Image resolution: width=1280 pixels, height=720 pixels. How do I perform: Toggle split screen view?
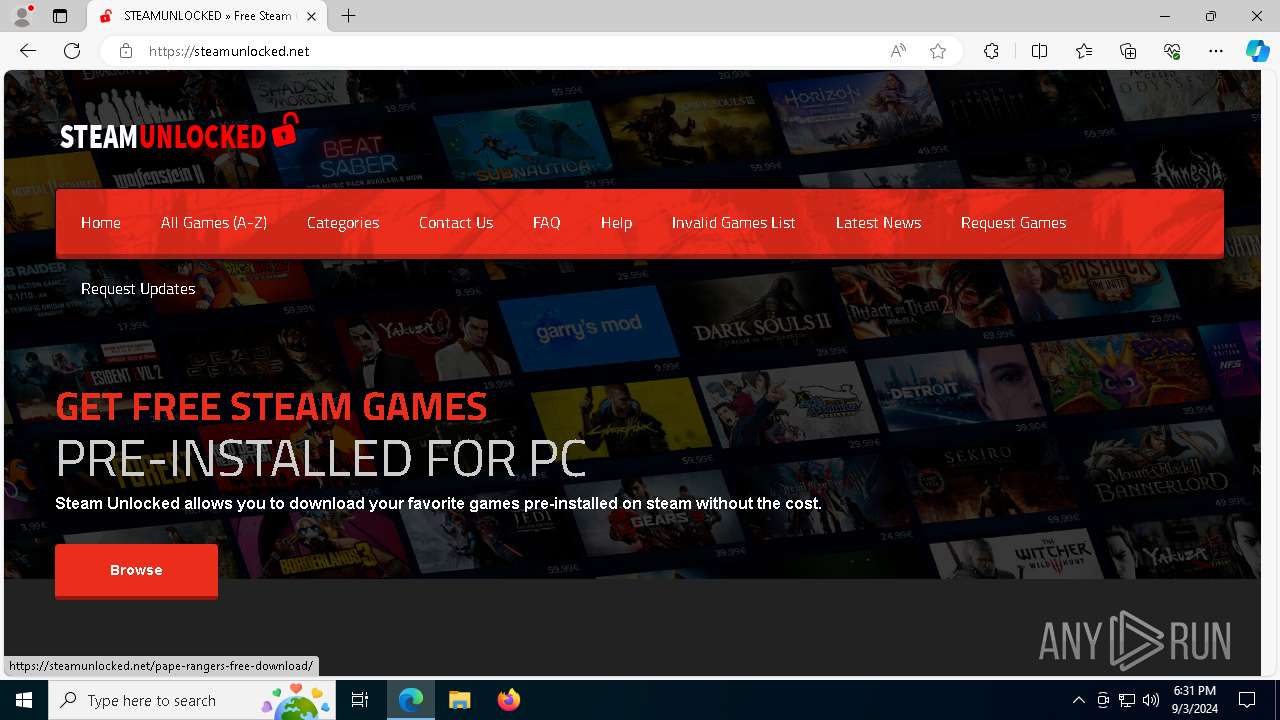pyautogui.click(x=1039, y=51)
